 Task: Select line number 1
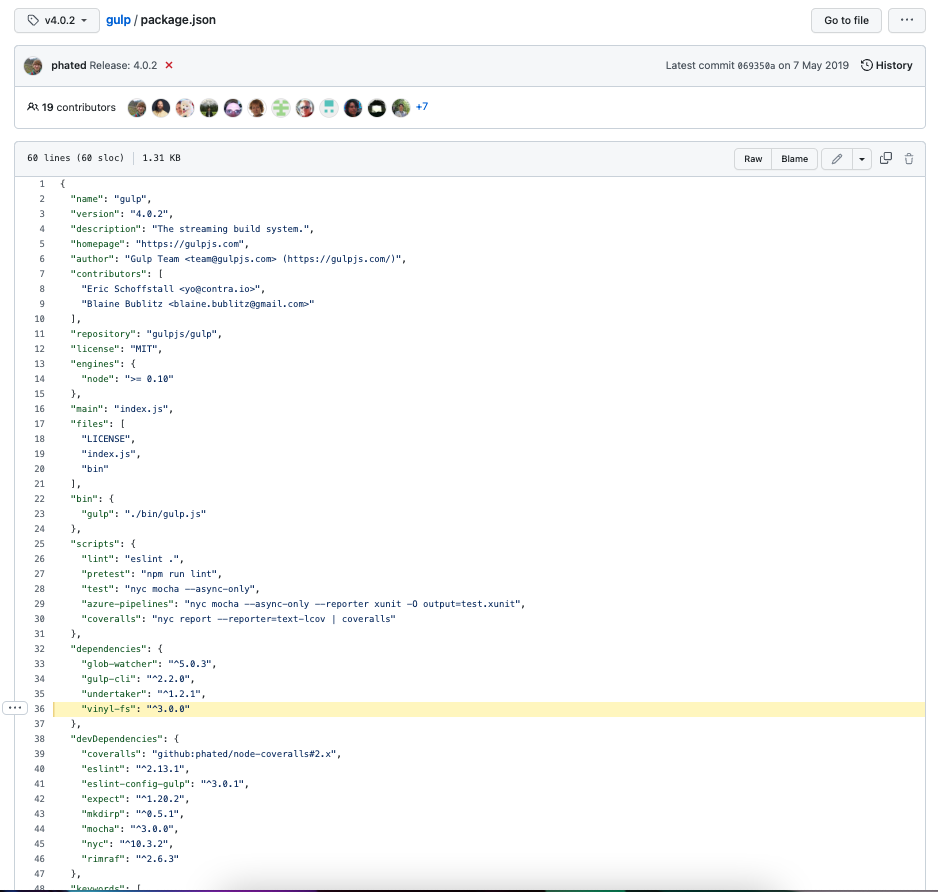[42, 184]
